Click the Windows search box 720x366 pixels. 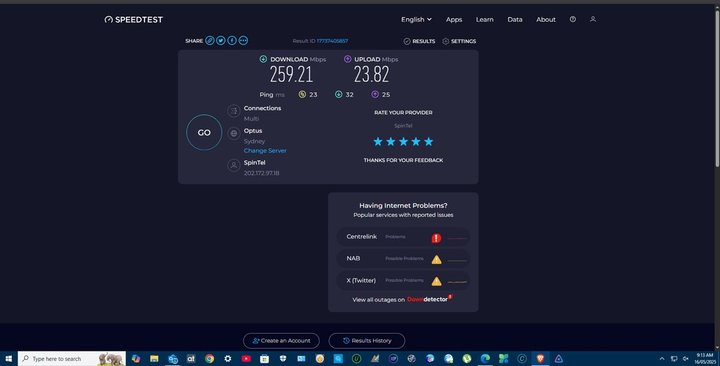[x=72, y=359]
